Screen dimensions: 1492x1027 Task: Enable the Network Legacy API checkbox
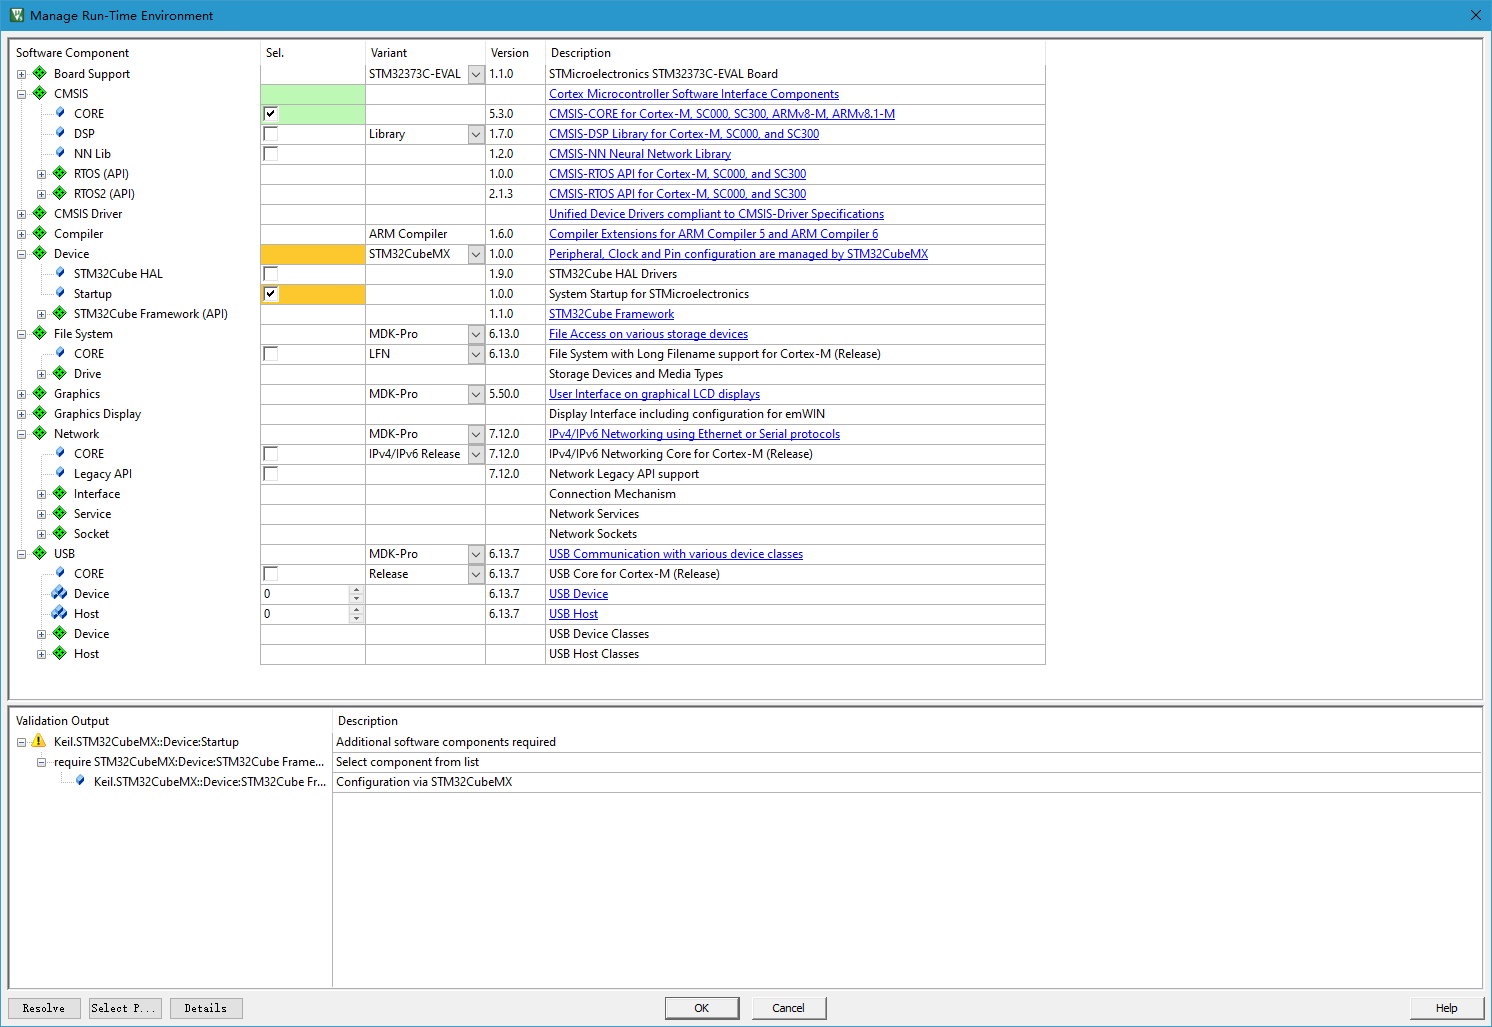(270, 474)
